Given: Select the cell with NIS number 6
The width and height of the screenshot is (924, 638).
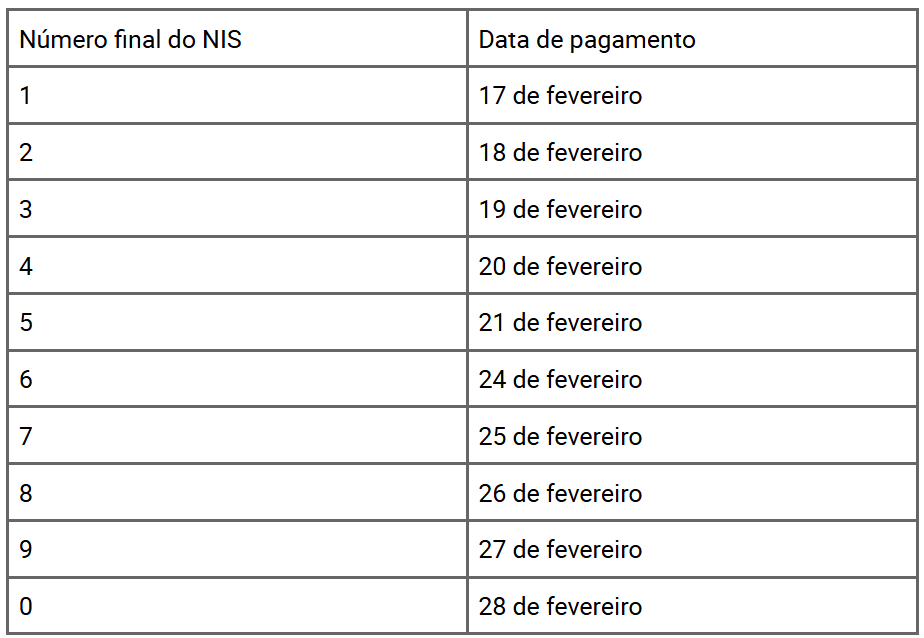Looking at the screenshot, I should point(237,379).
